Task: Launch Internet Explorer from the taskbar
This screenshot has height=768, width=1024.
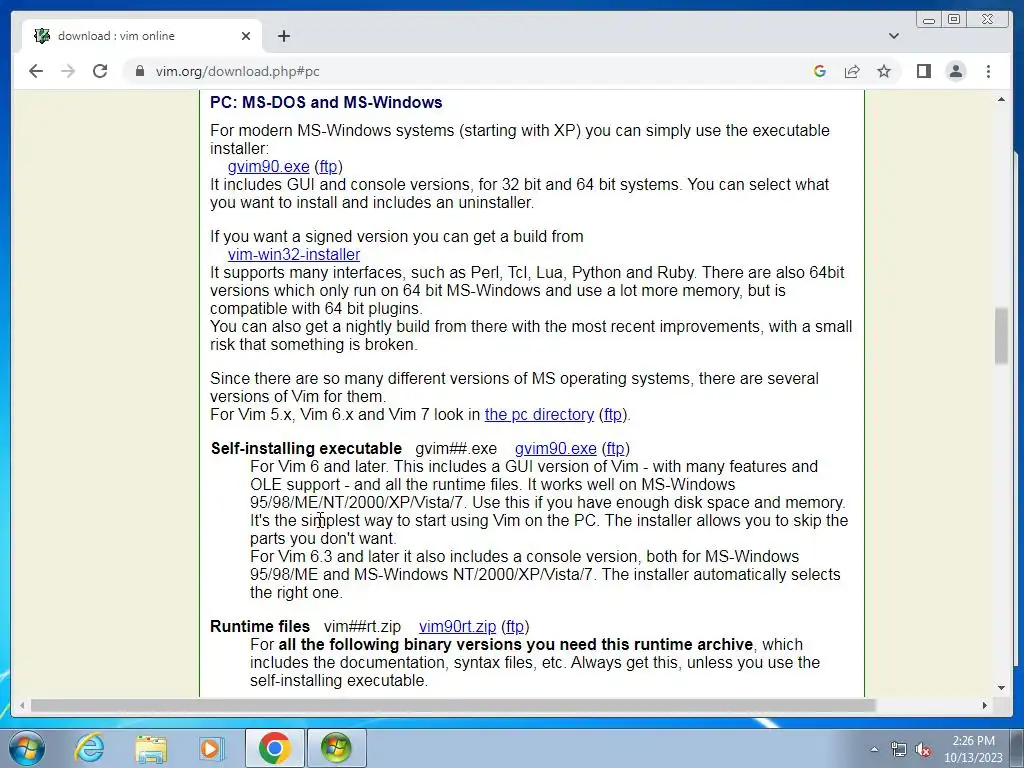Action: tap(89, 748)
